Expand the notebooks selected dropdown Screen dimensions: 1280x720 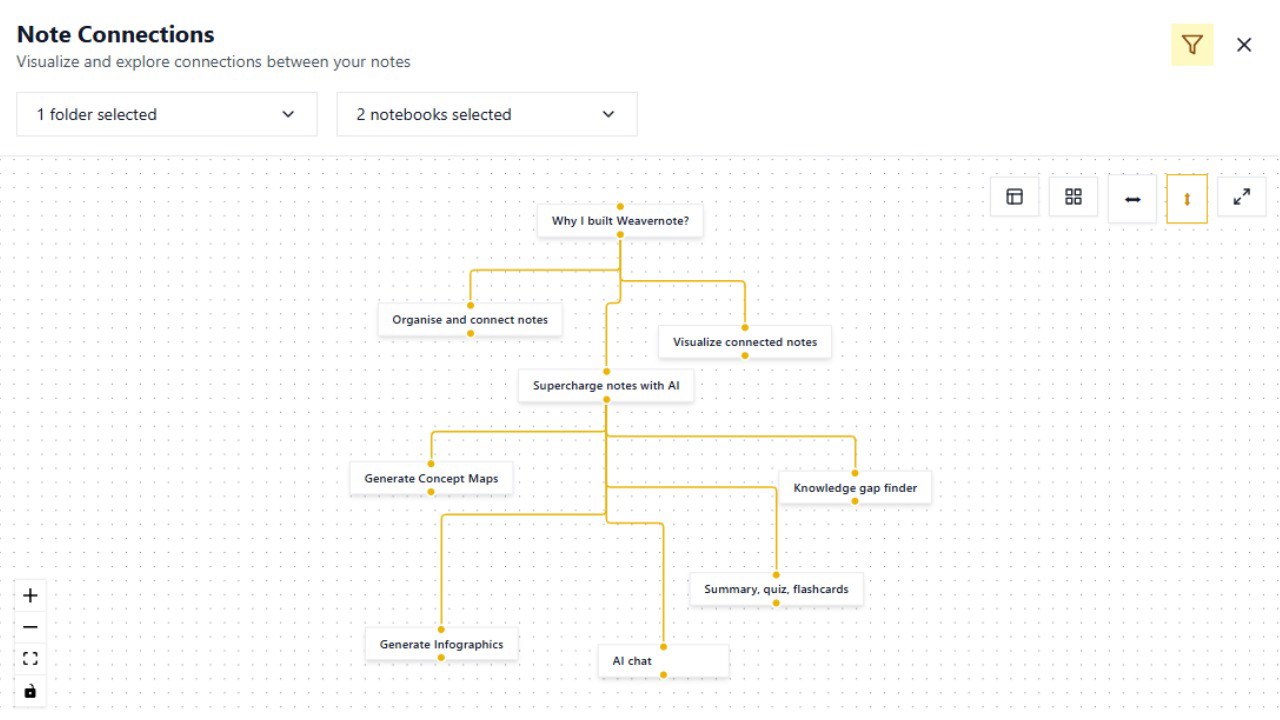(x=487, y=114)
